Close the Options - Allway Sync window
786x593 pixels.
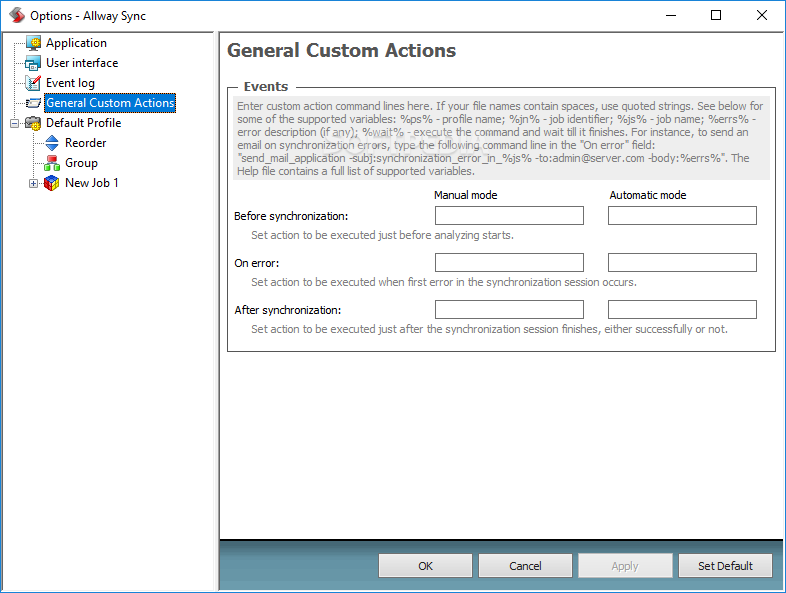point(761,16)
